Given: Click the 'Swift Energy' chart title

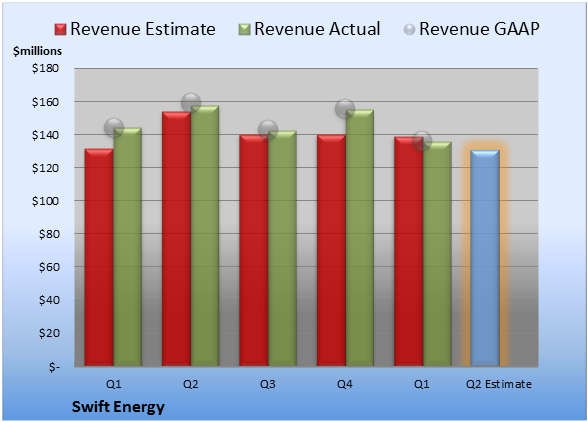Looking at the screenshot, I should click(118, 407).
